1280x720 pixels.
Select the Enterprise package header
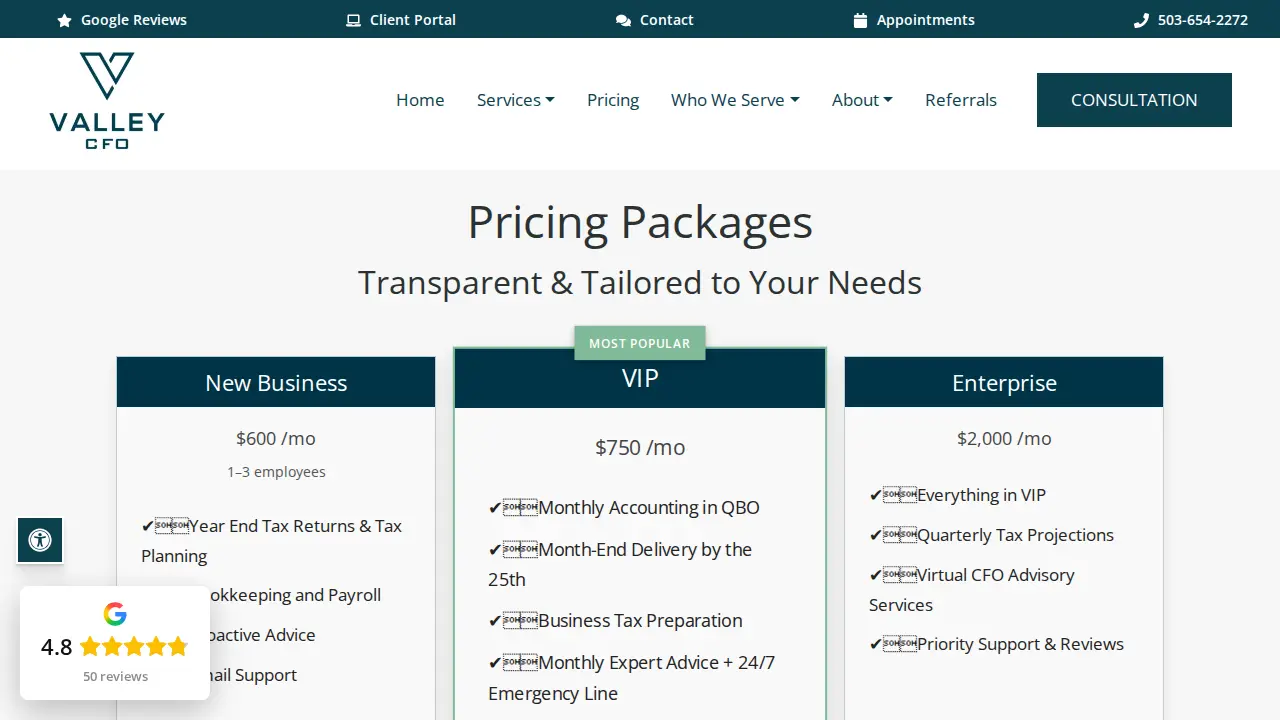(x=1004, y=382)
